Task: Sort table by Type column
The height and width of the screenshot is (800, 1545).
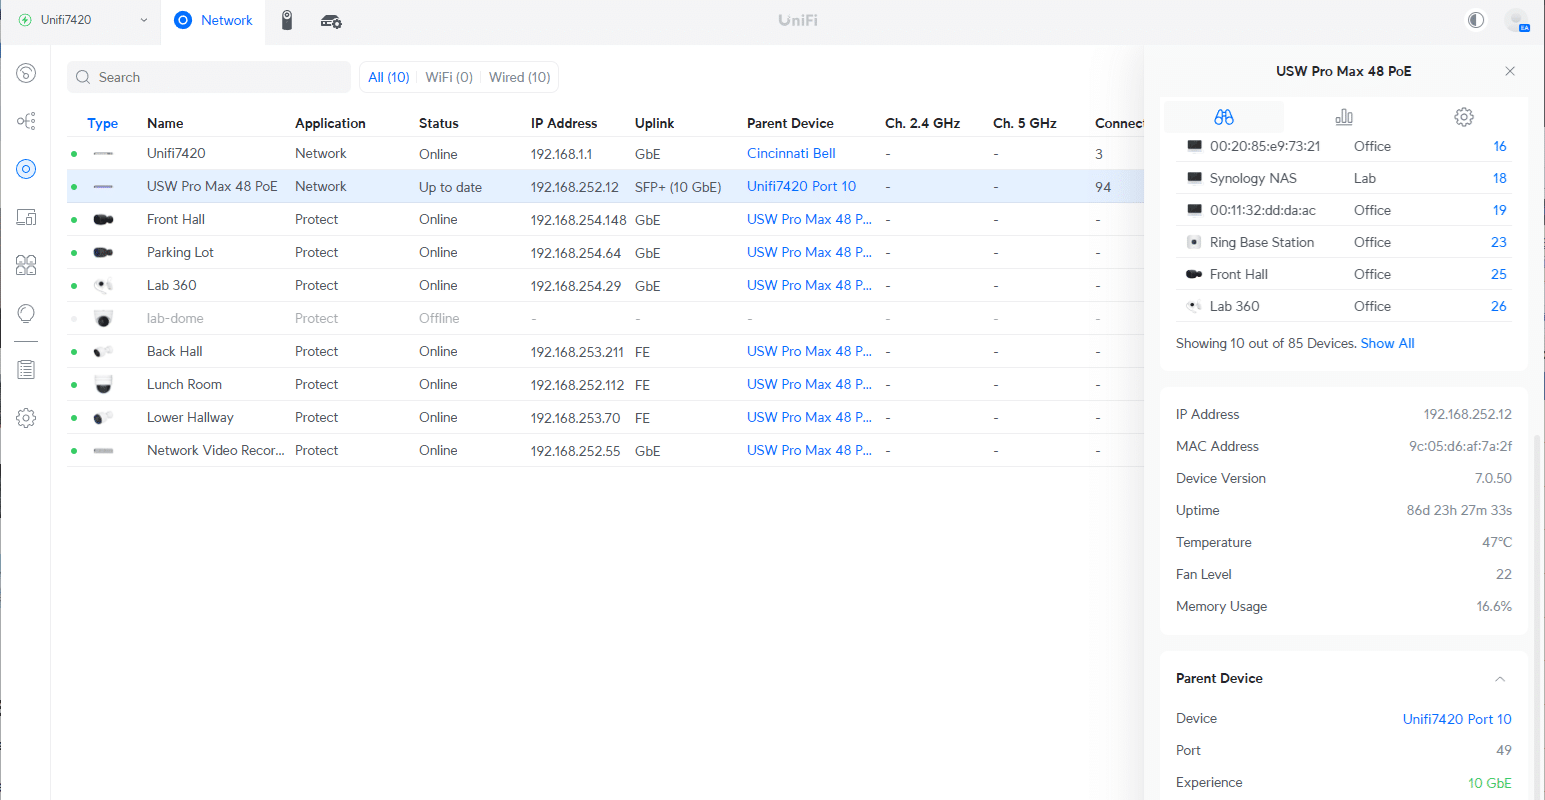Action: 103,123
